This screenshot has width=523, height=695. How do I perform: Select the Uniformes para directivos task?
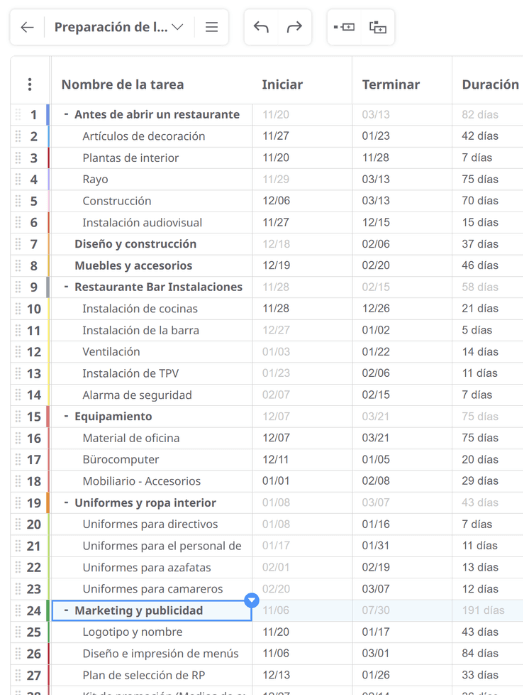tap(150, 524)
